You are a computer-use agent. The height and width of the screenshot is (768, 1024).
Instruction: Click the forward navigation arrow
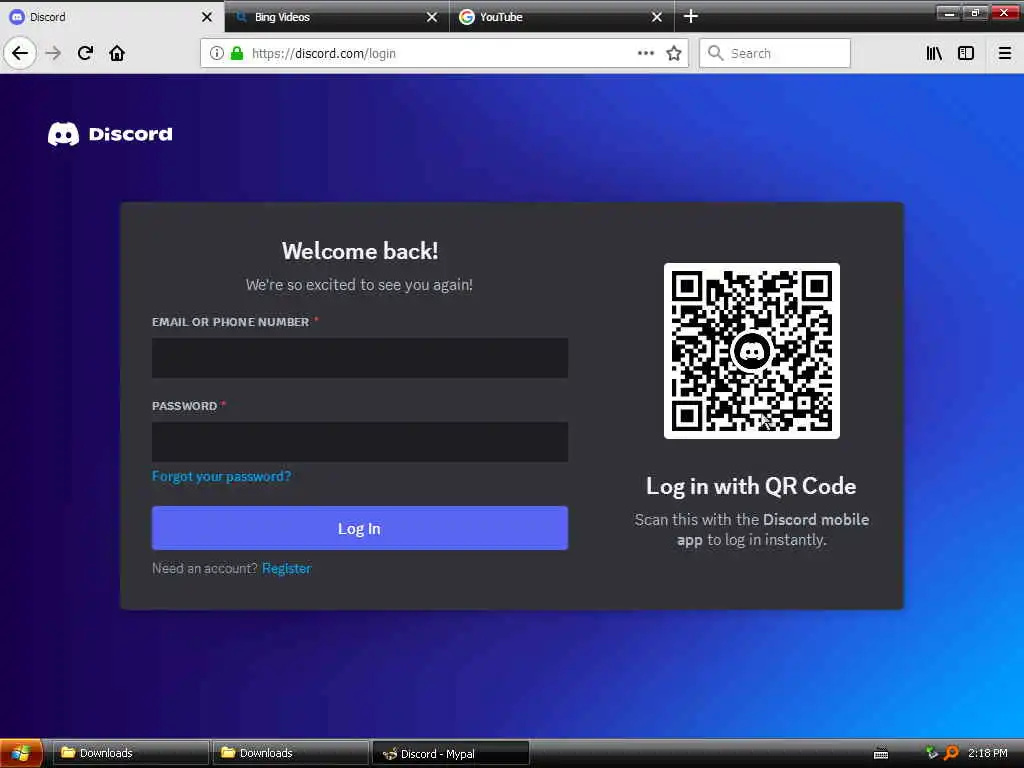(54, 53)
